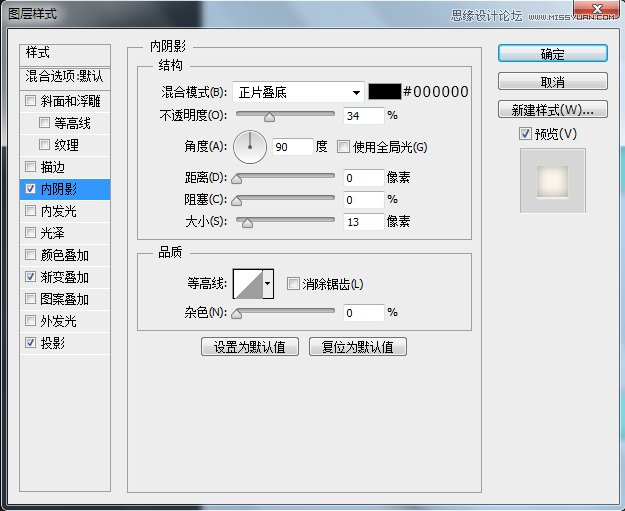625x511 pixels.
Task: Select the 内发光 style entry
Action: coord(59,211)
